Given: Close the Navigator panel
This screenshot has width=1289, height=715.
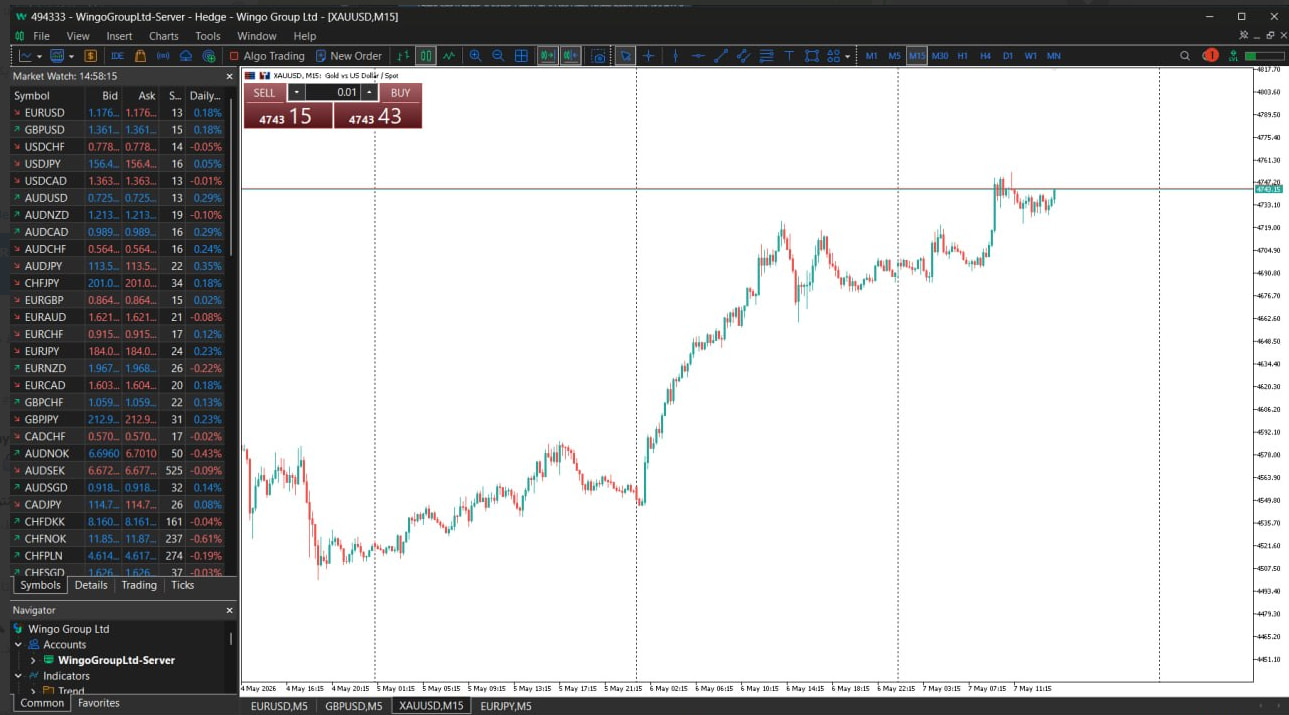Looking at the screenshot, I should point(229,610).
